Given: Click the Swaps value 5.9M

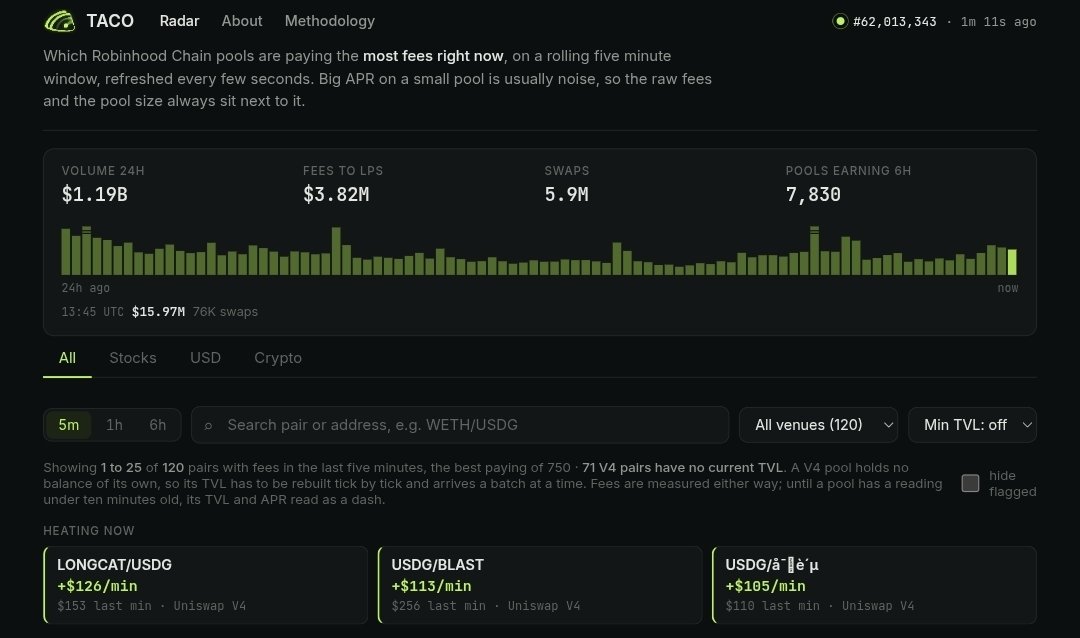Looking at the screenshot, I should pos(566,195).
